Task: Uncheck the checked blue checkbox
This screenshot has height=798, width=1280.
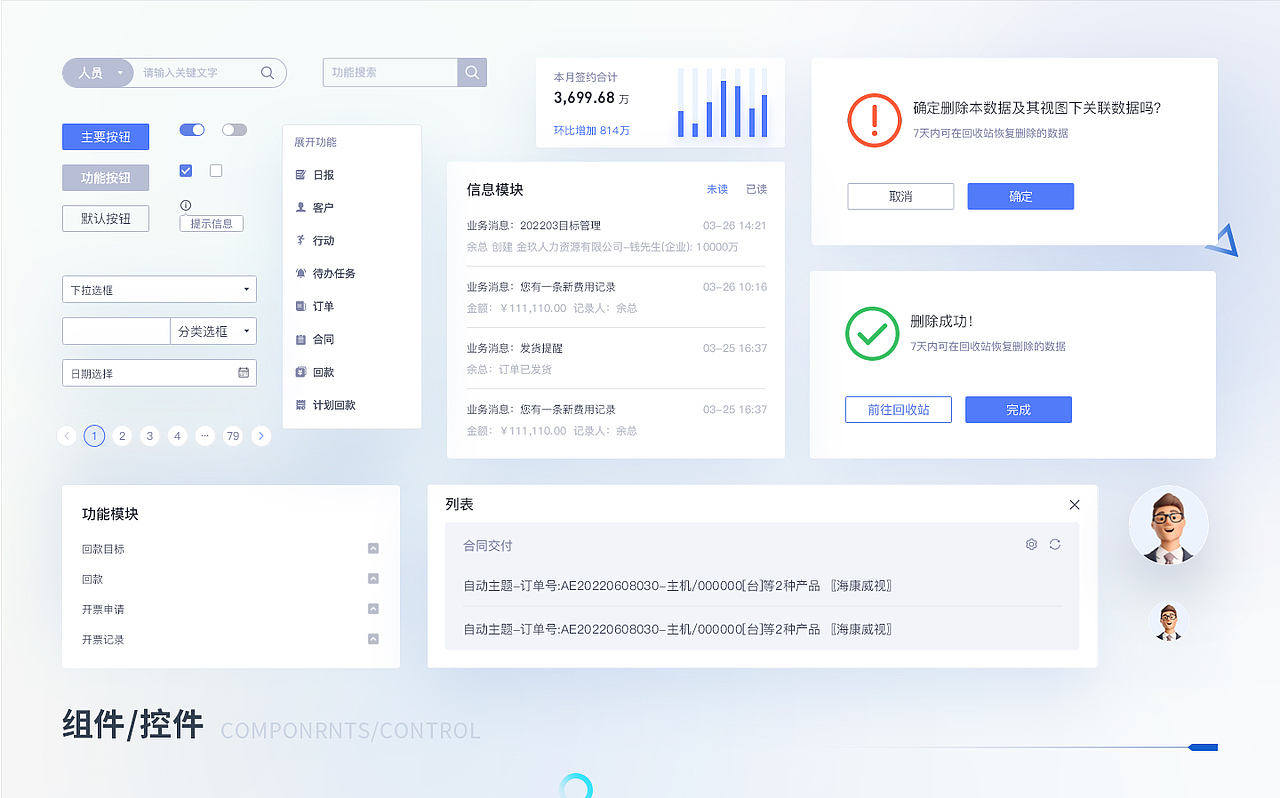Action: [185, 171]
